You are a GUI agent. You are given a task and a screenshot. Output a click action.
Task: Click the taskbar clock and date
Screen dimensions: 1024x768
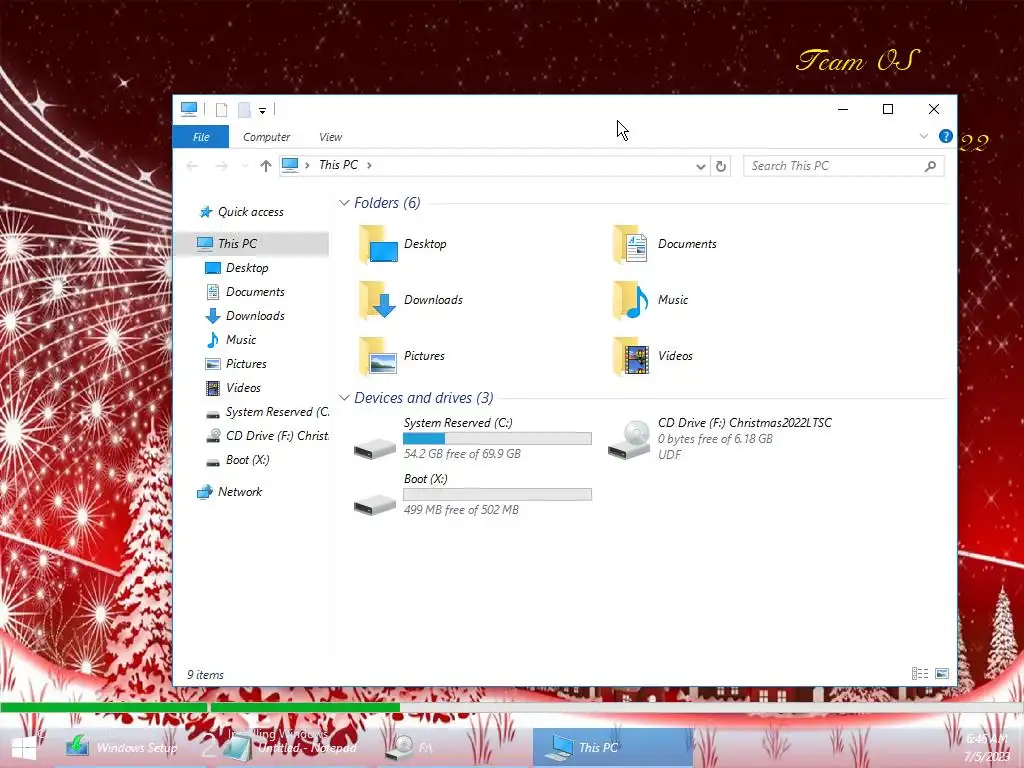(987, 748)
